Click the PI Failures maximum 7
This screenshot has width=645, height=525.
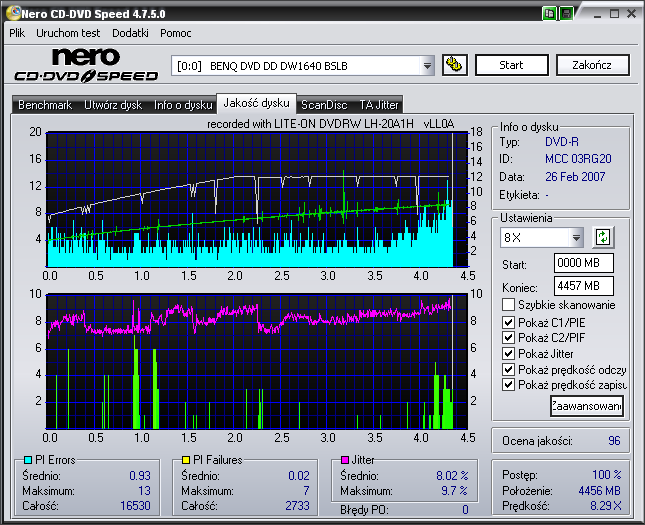[306, 491]
